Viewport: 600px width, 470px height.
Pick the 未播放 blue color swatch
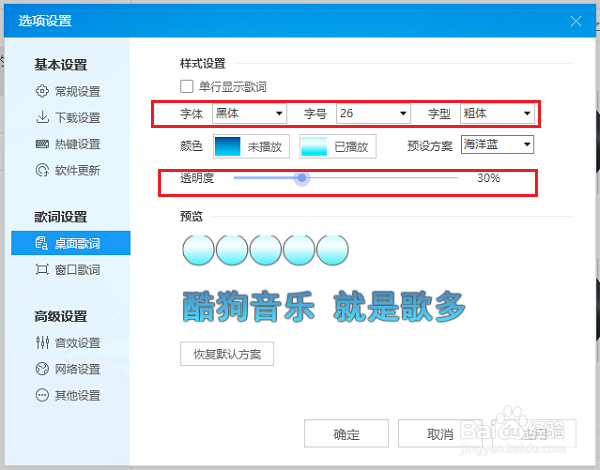[x=228, y=146]
